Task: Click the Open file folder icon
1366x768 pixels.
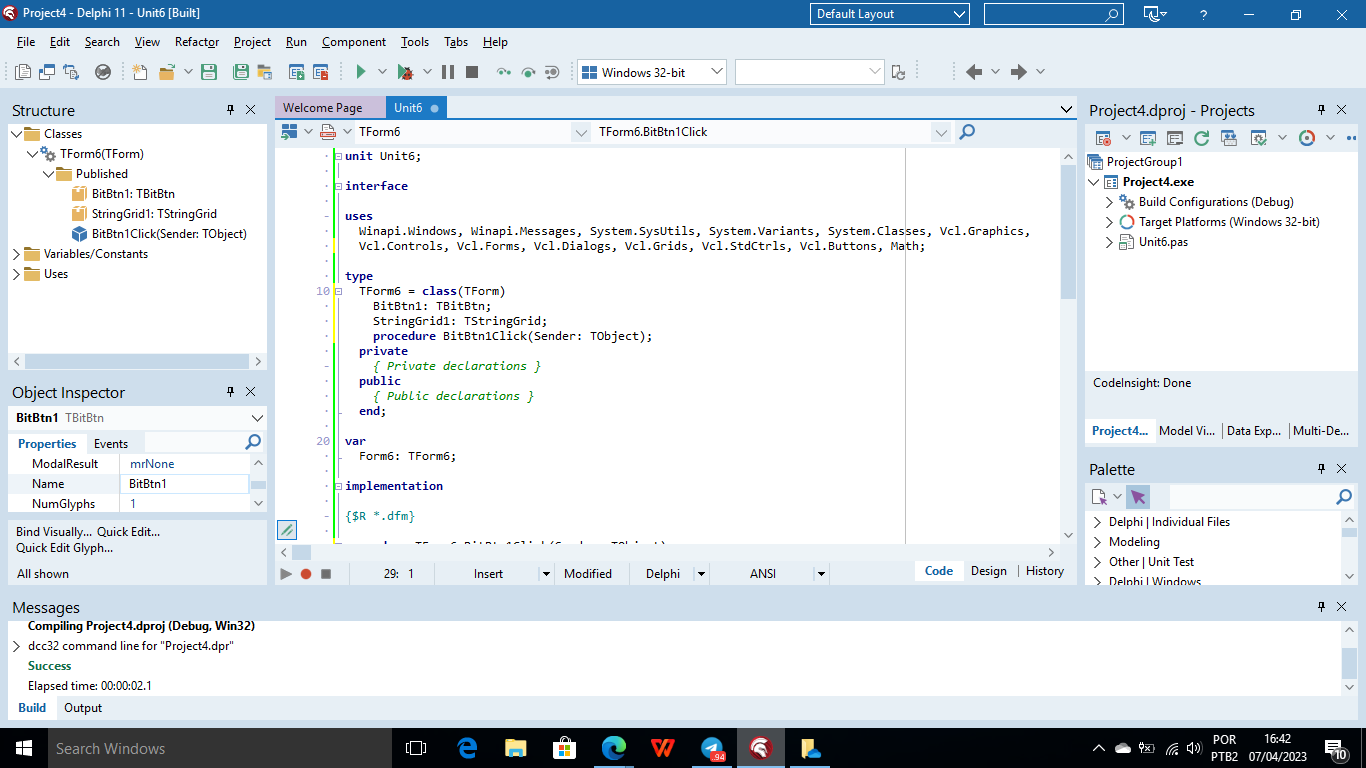Action: (166, 72)
